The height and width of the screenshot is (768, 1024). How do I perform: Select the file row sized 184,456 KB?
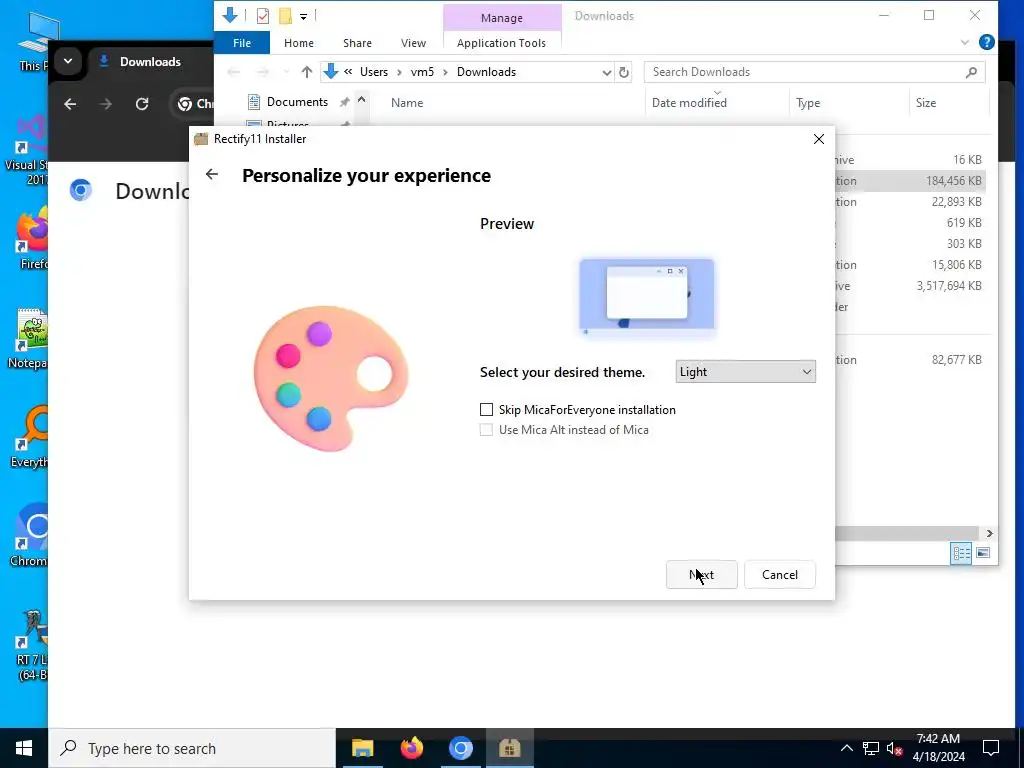[910, 181]
